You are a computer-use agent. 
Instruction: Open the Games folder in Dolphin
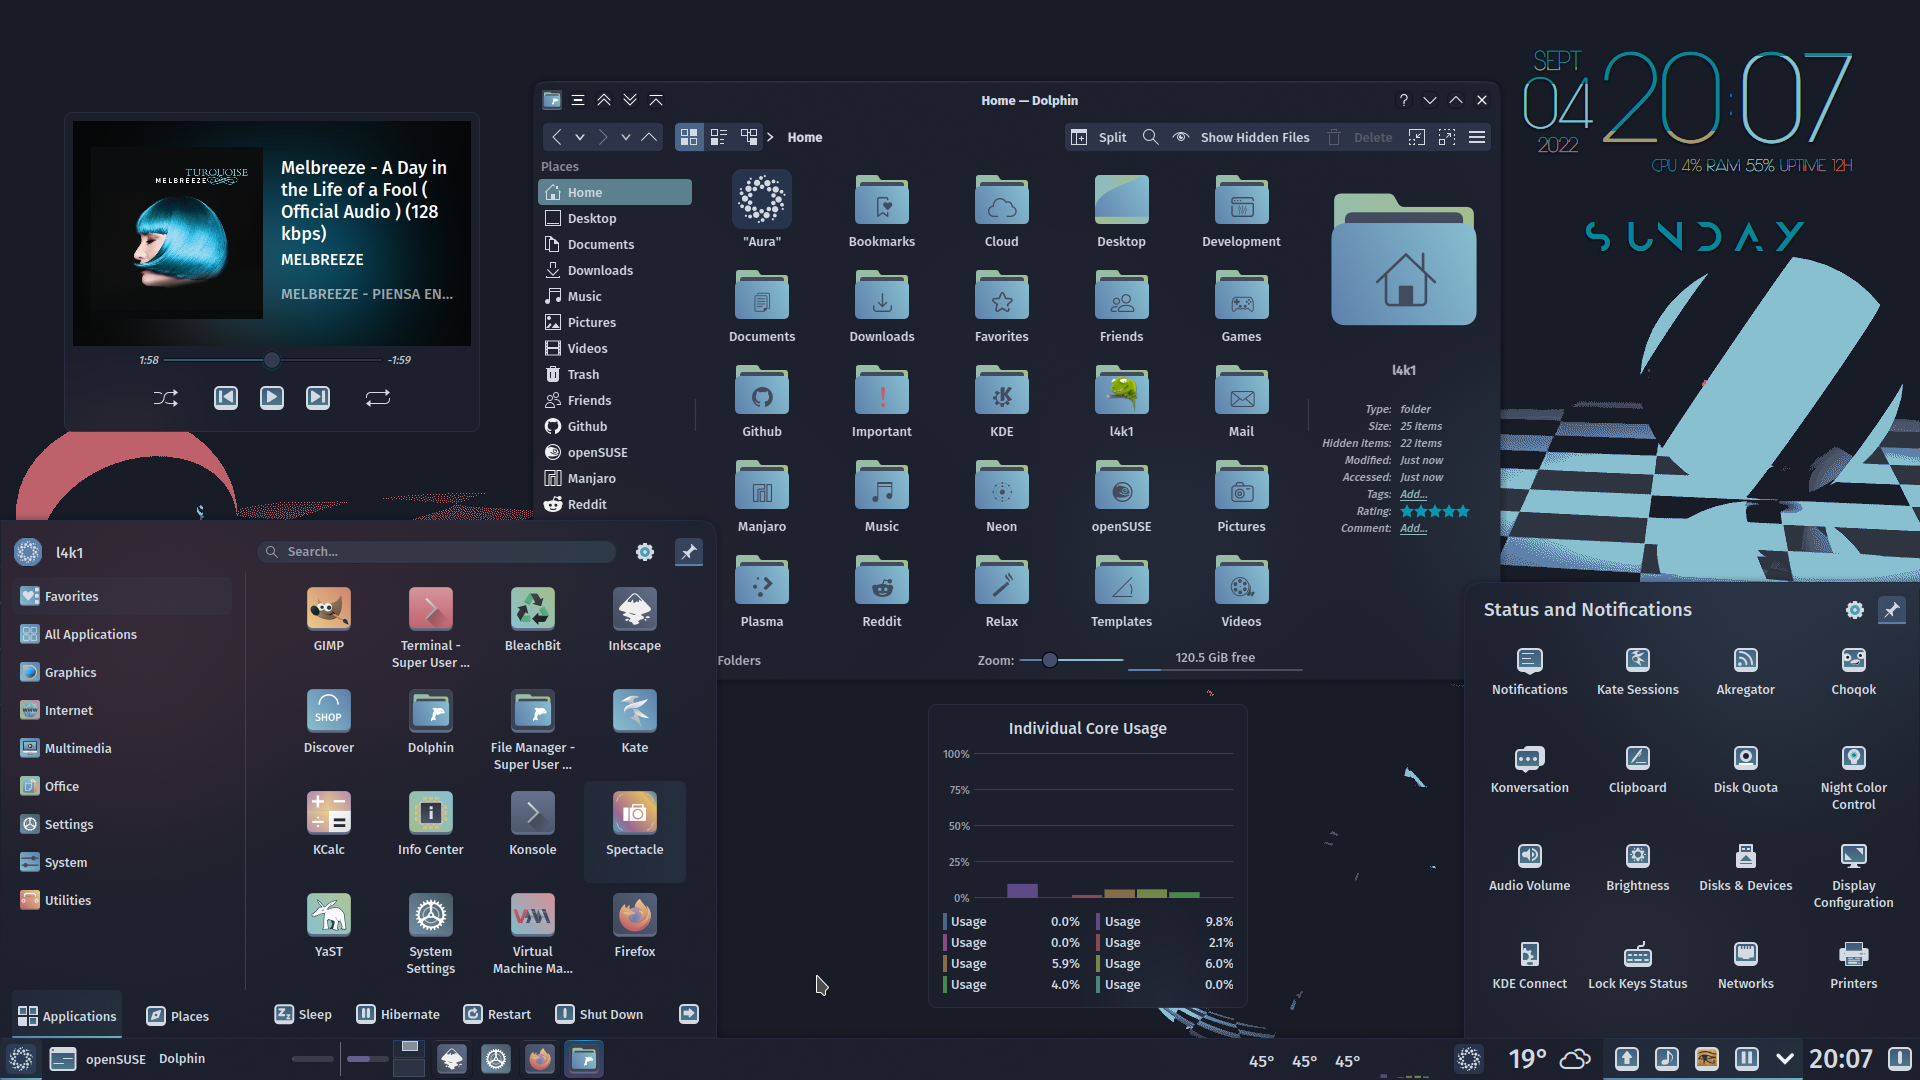tap(1241, 308)
